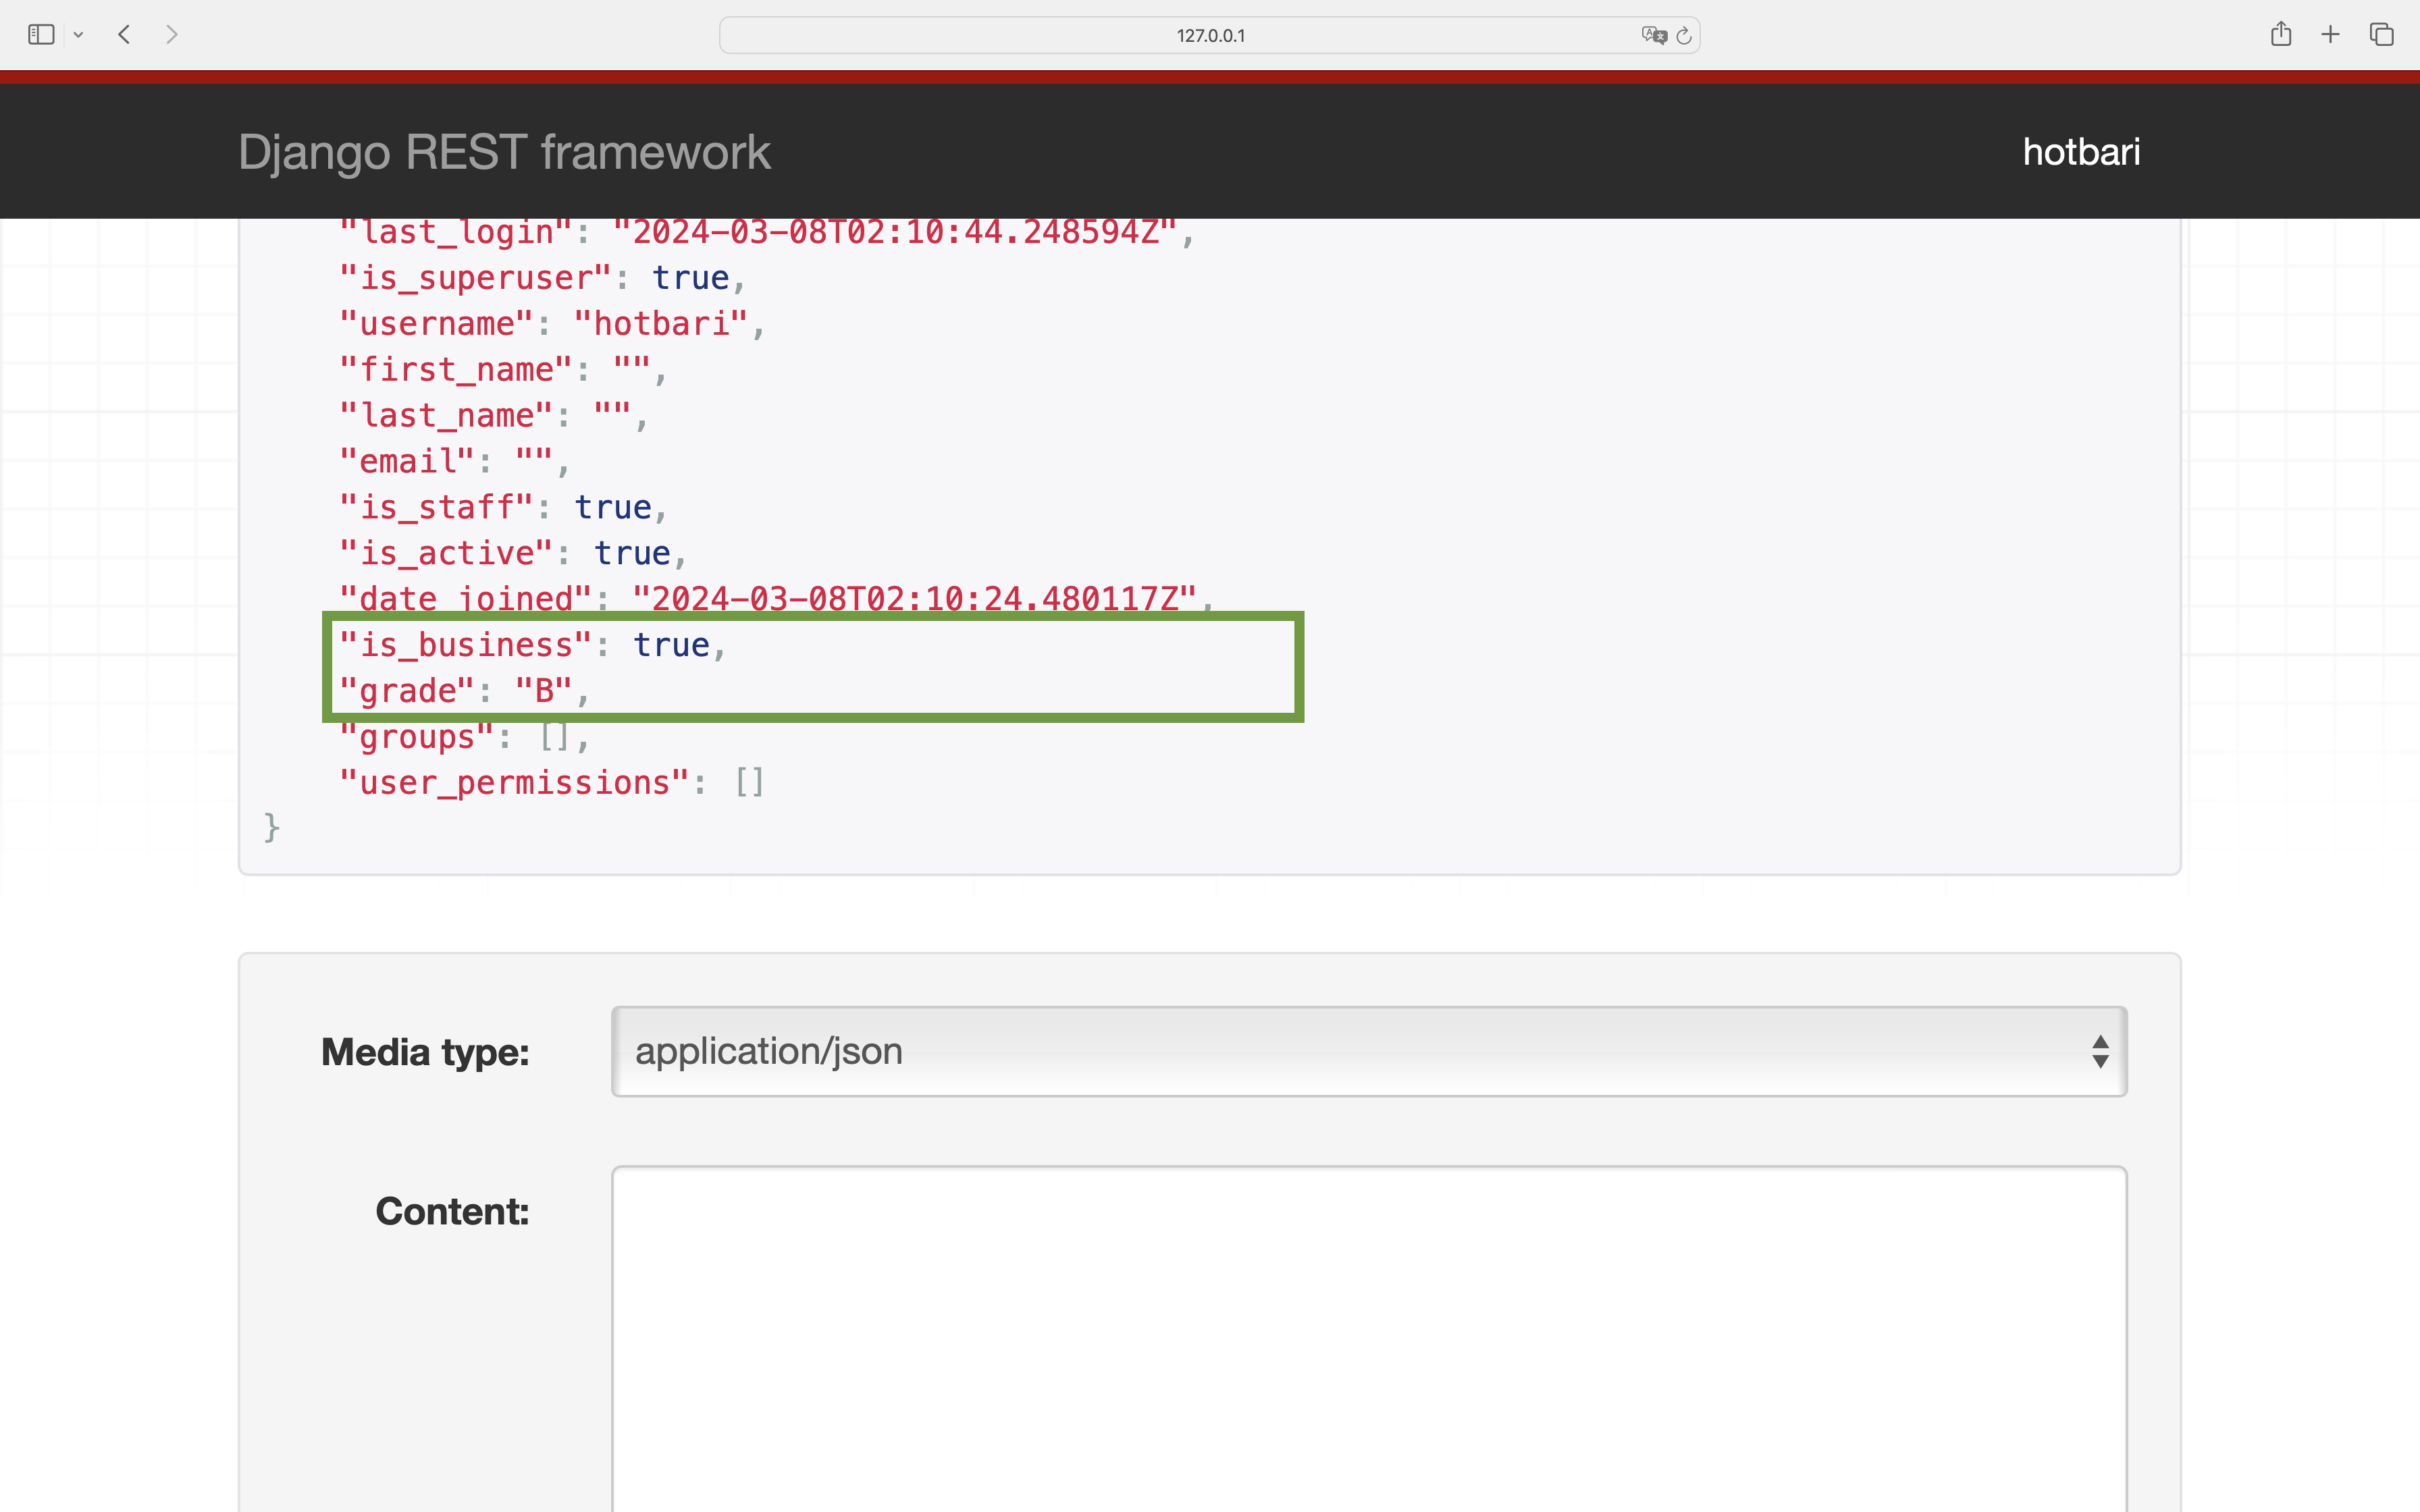This screenshot has width=2420, height=1512.
Task: Click the 127.0.0.1 address bar
Action: pos(1210,35)
